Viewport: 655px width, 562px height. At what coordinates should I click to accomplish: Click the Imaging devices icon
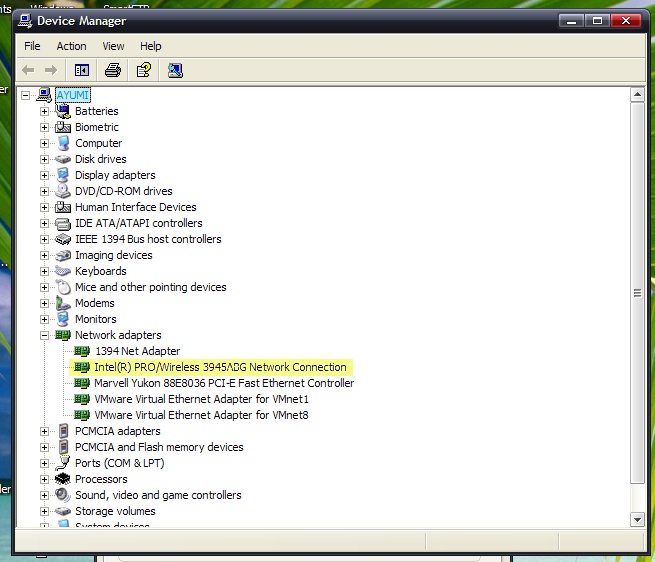click(x=63, y=255)
